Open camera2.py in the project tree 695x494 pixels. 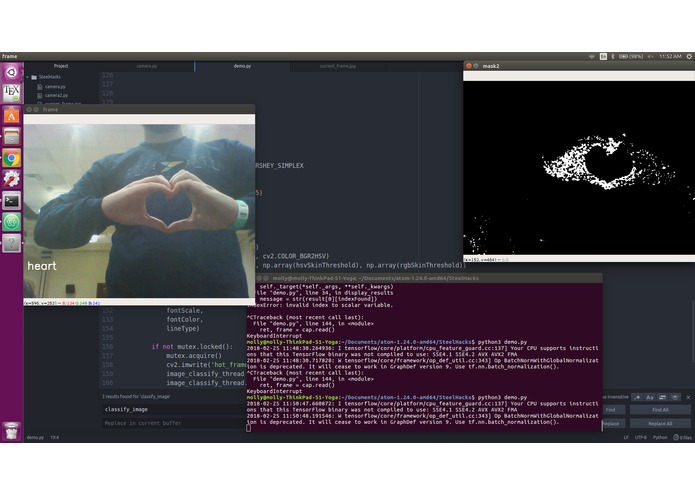coord(56,95)
